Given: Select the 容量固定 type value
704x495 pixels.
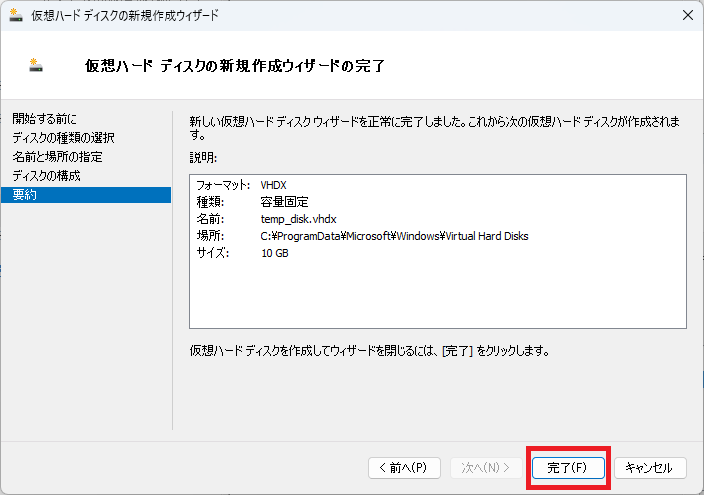Looking at the screenshot, I should (284, 202).
